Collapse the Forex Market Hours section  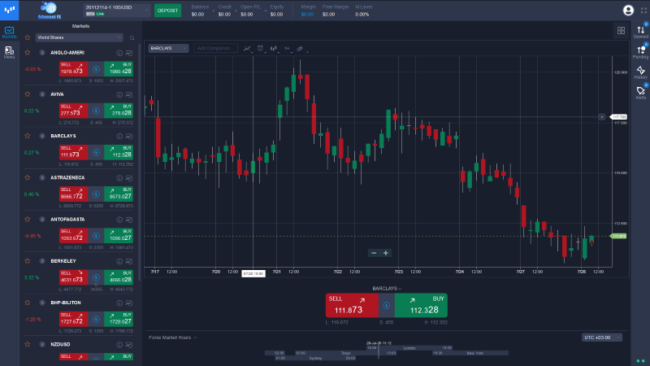coord(172,337)
